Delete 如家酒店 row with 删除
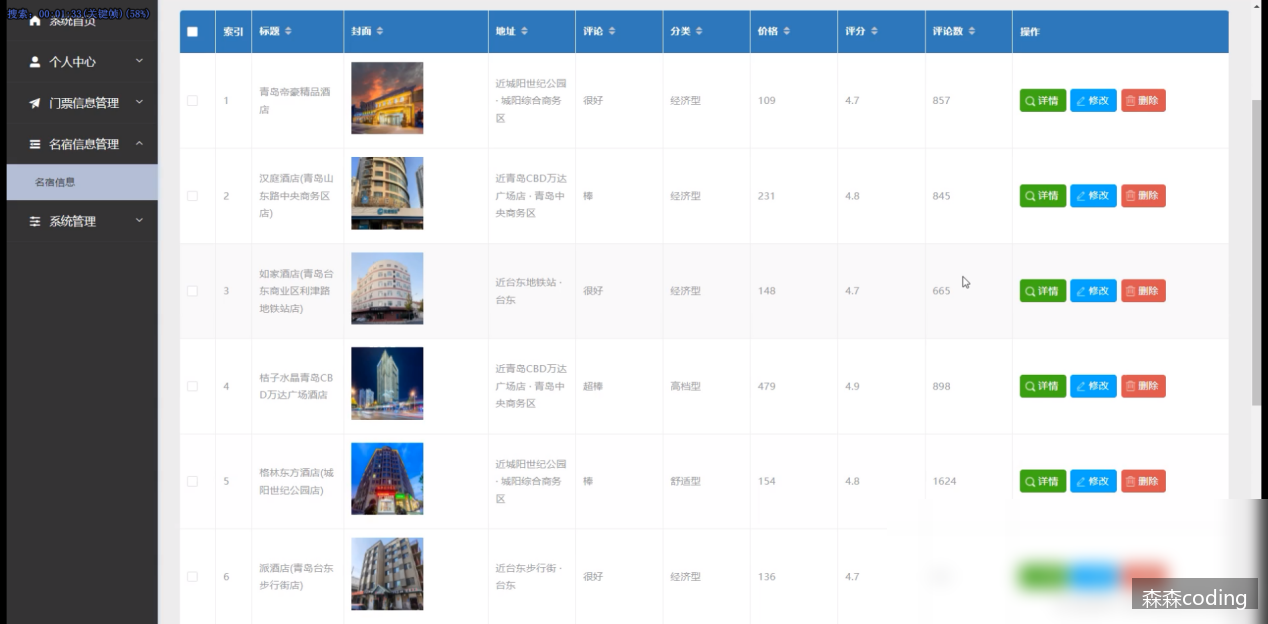 1143,291
